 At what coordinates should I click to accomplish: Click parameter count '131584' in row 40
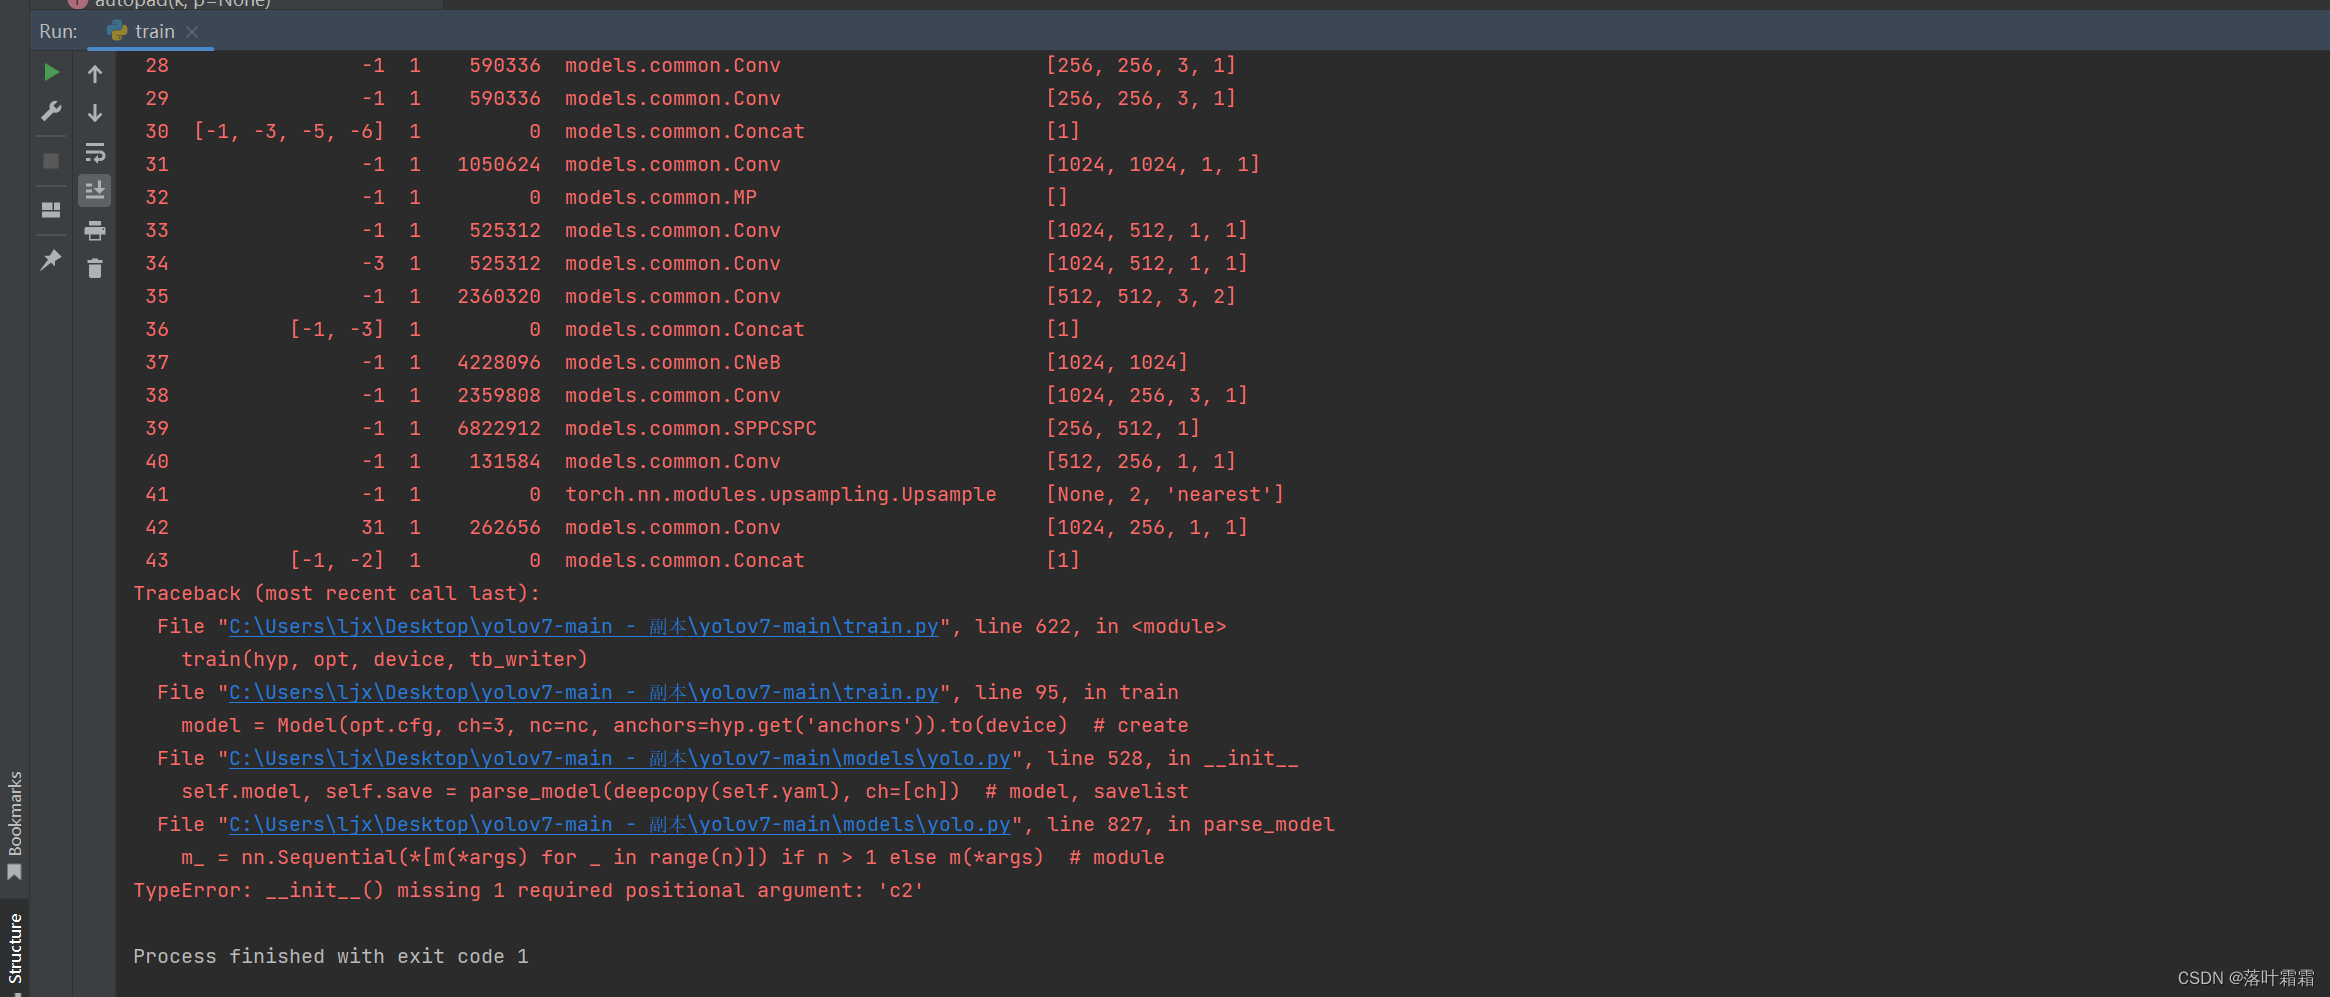[505, 461]
